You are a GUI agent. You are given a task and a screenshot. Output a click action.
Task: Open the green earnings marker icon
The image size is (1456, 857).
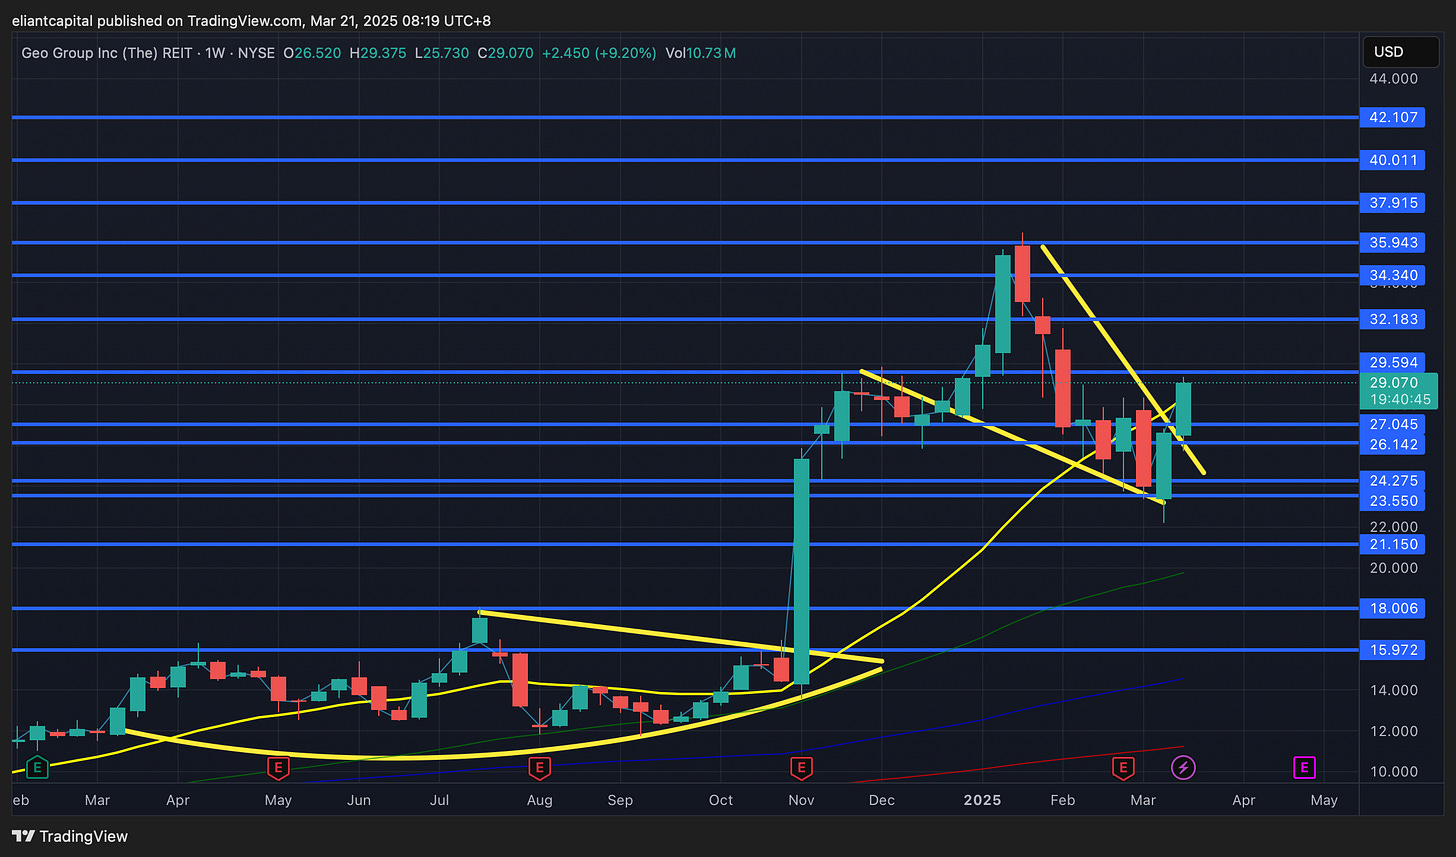click(37, 768)
